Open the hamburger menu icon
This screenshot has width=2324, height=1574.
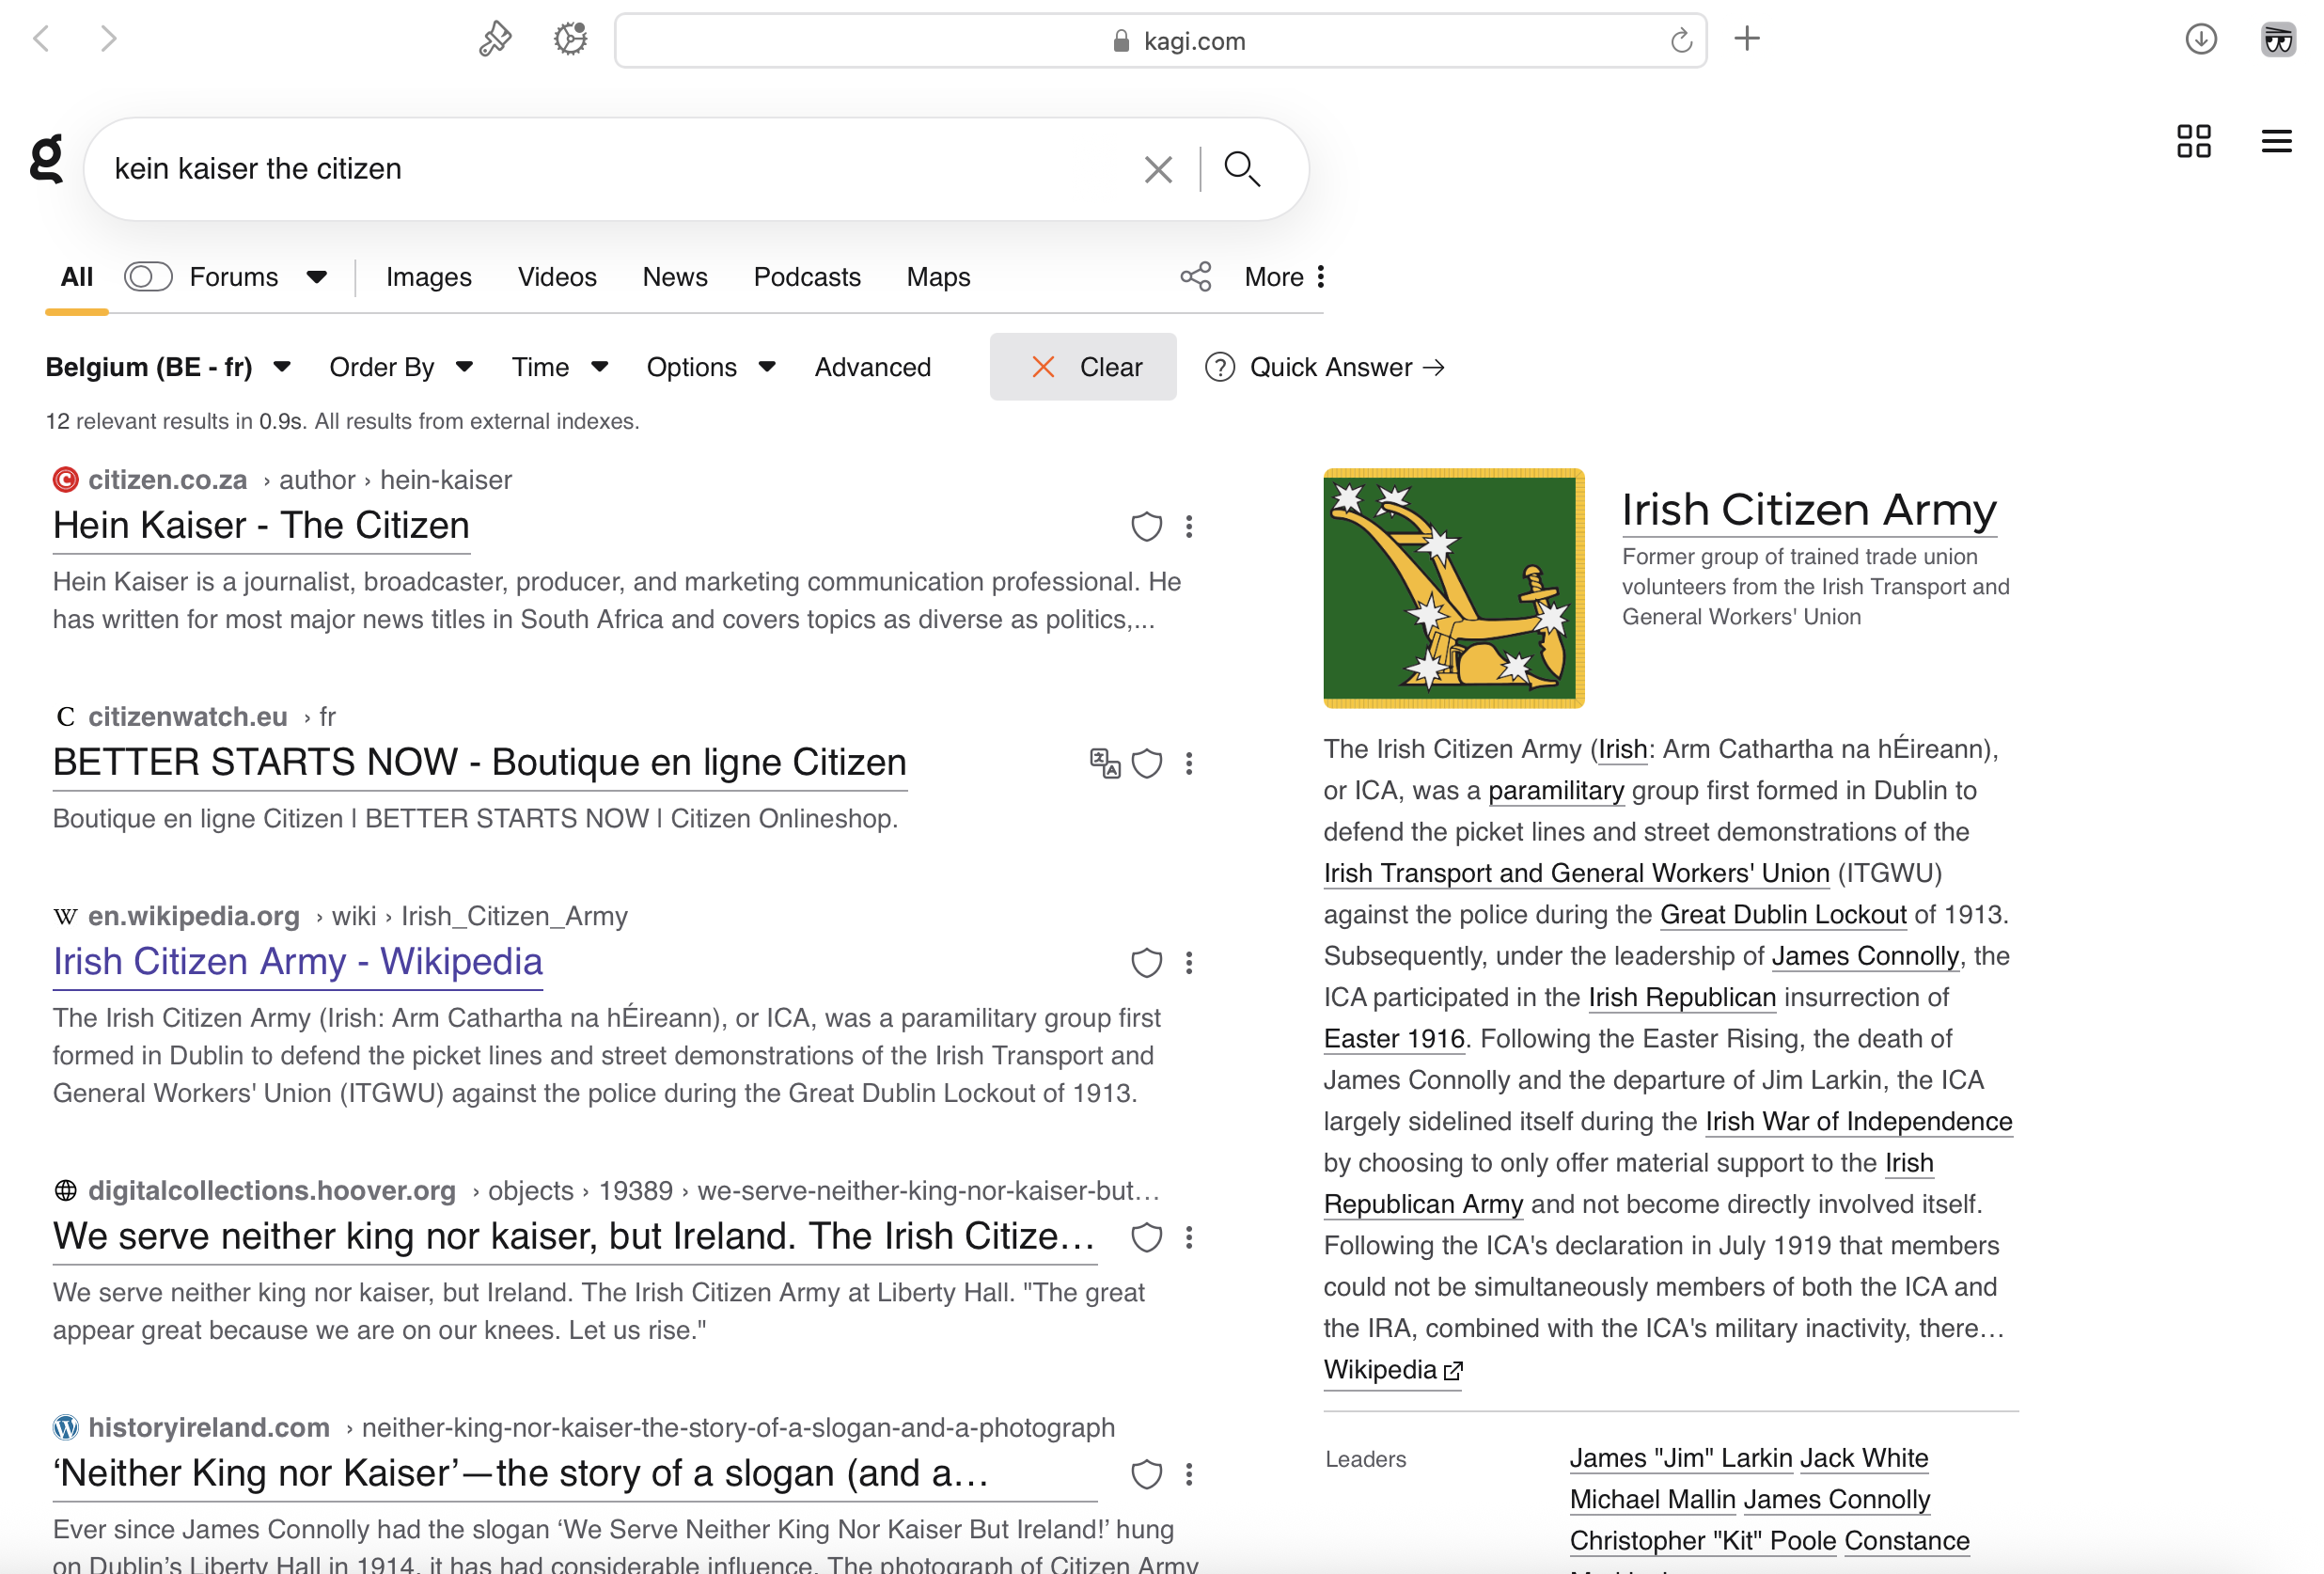2276,141
